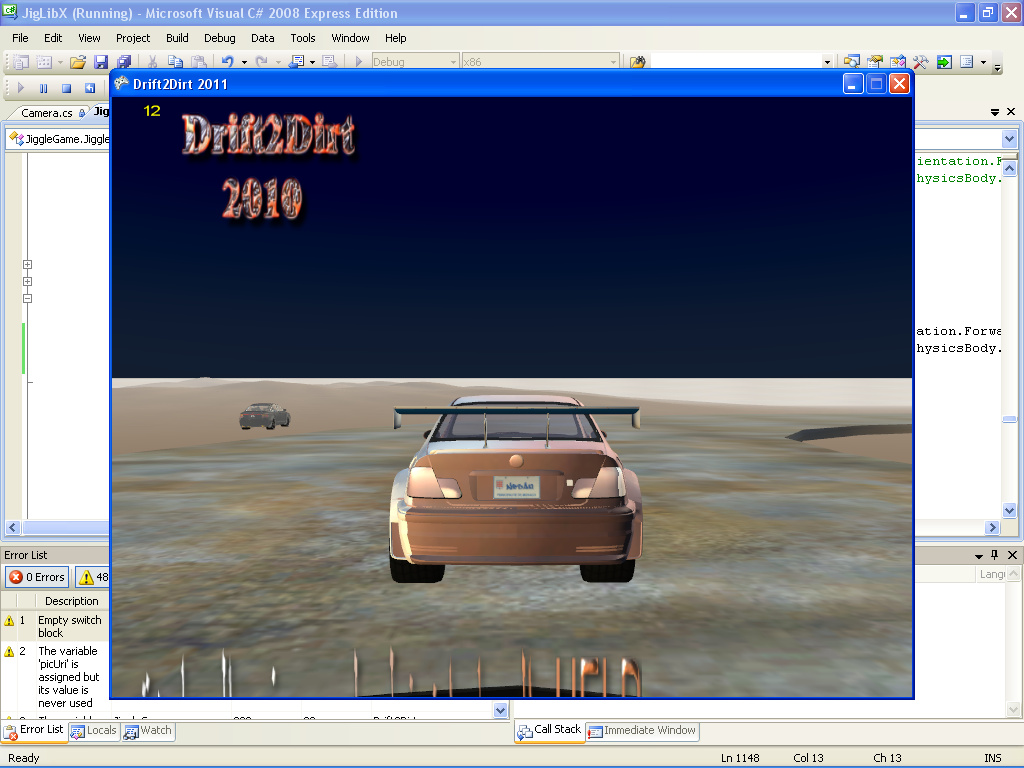The image size is (1024, 768).
Task: Toggle the Warnings filter button
Action: tap(93, 577)
